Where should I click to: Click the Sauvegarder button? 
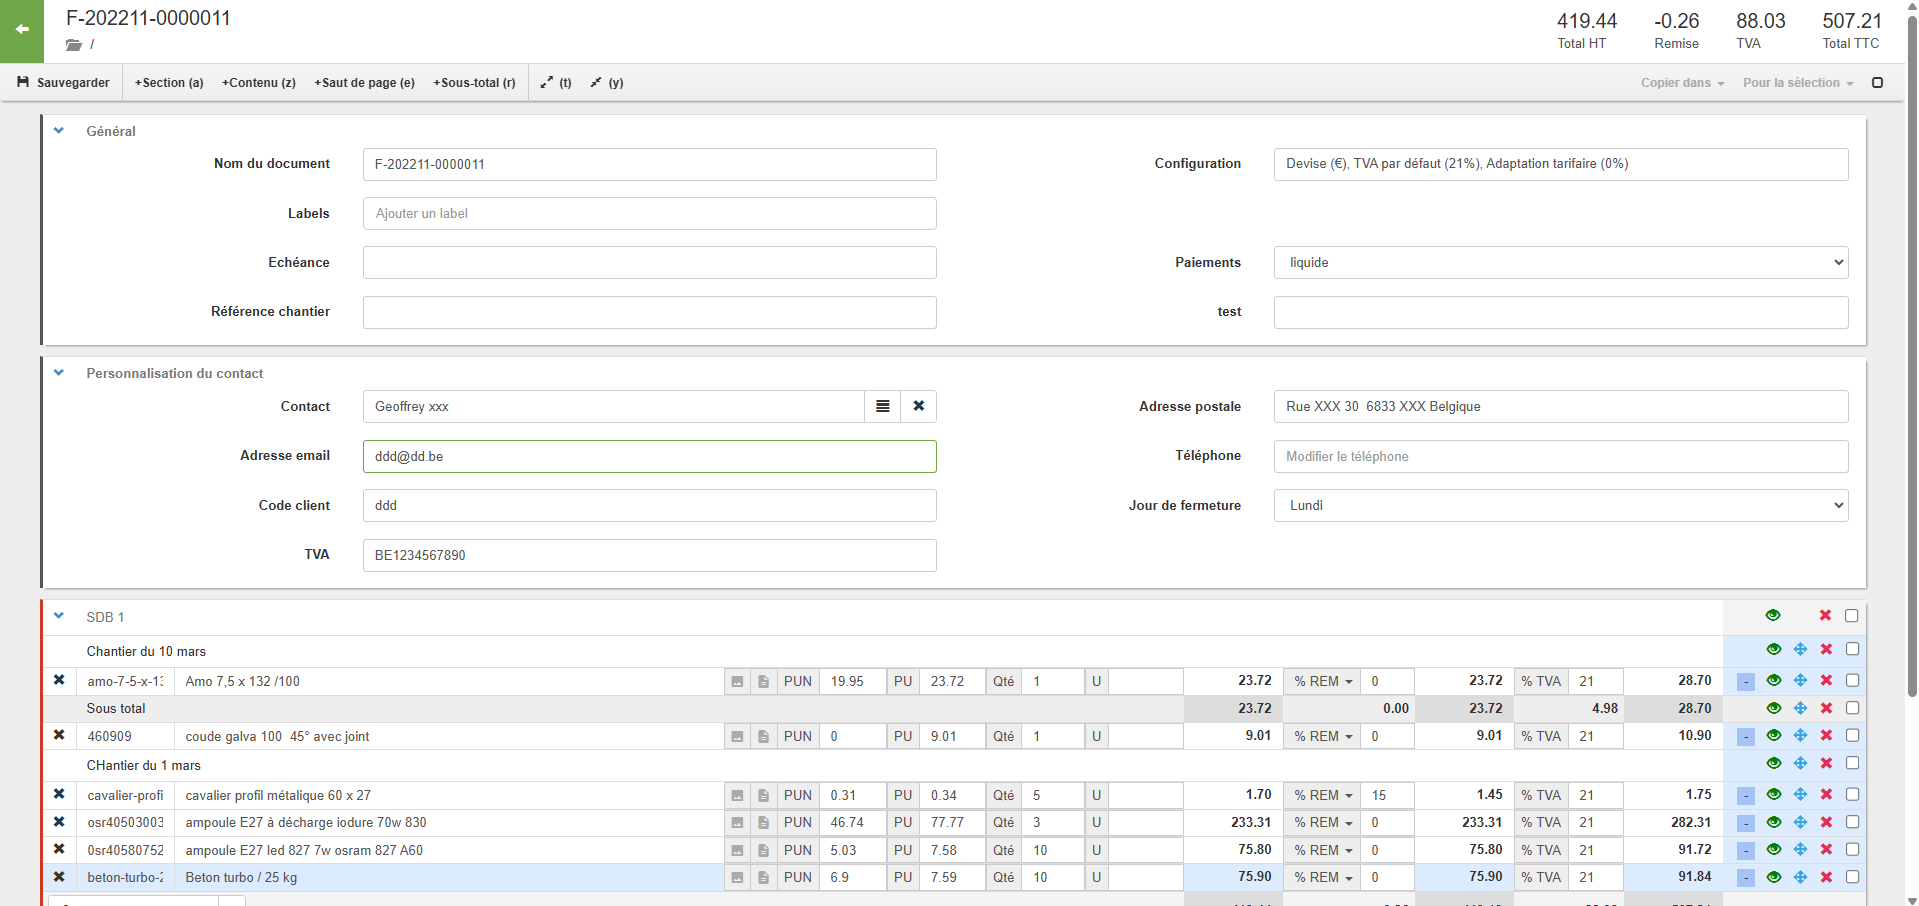point(63,83)
